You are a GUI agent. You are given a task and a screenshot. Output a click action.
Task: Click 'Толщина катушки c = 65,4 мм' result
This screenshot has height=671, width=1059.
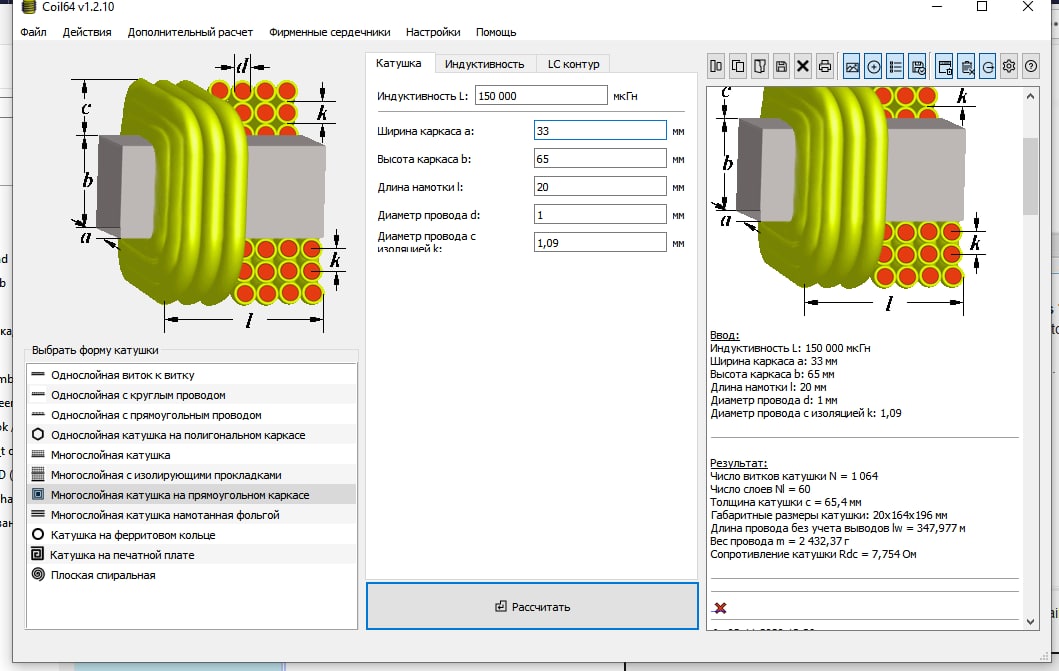point(785,502)
